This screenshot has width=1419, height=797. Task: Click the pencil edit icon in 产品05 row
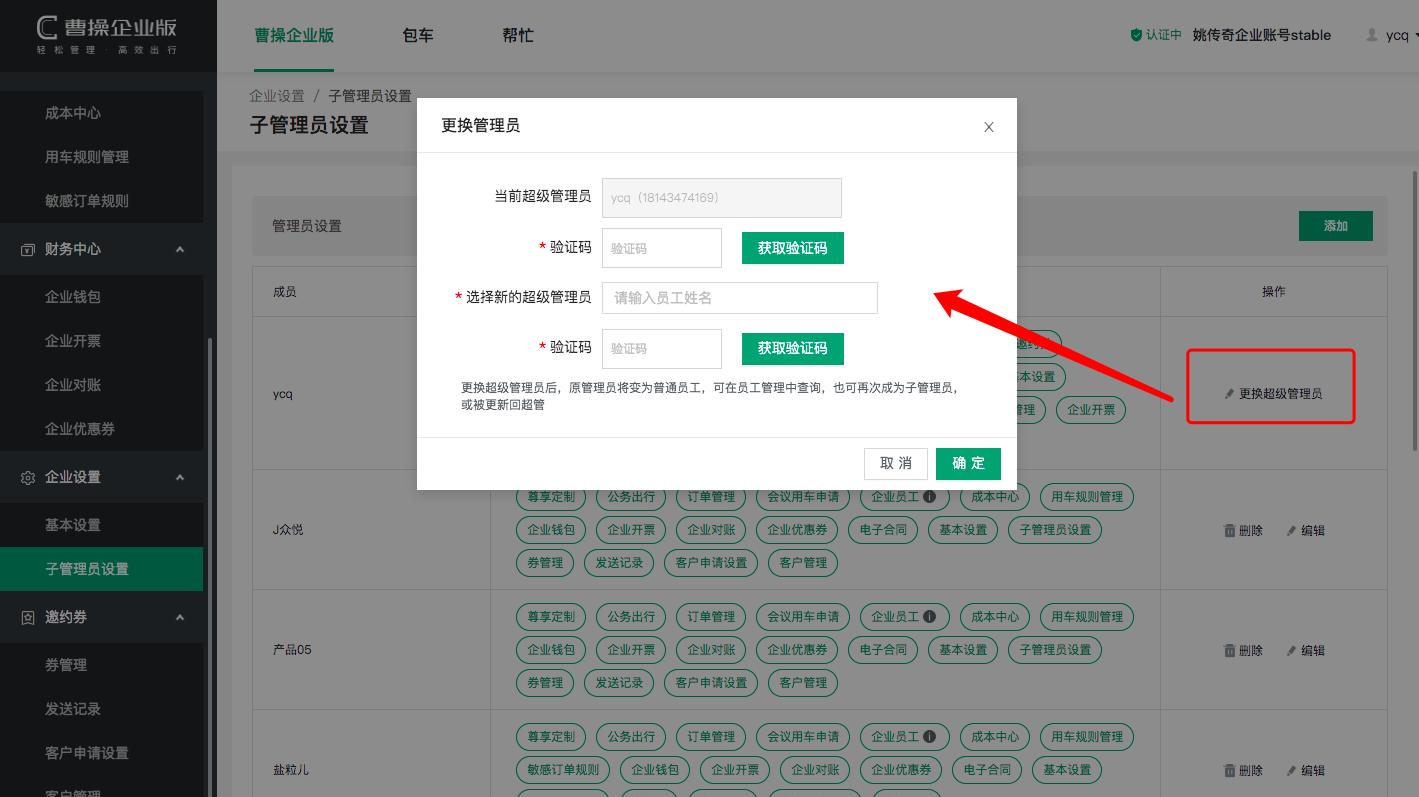tap(1291, 650)
